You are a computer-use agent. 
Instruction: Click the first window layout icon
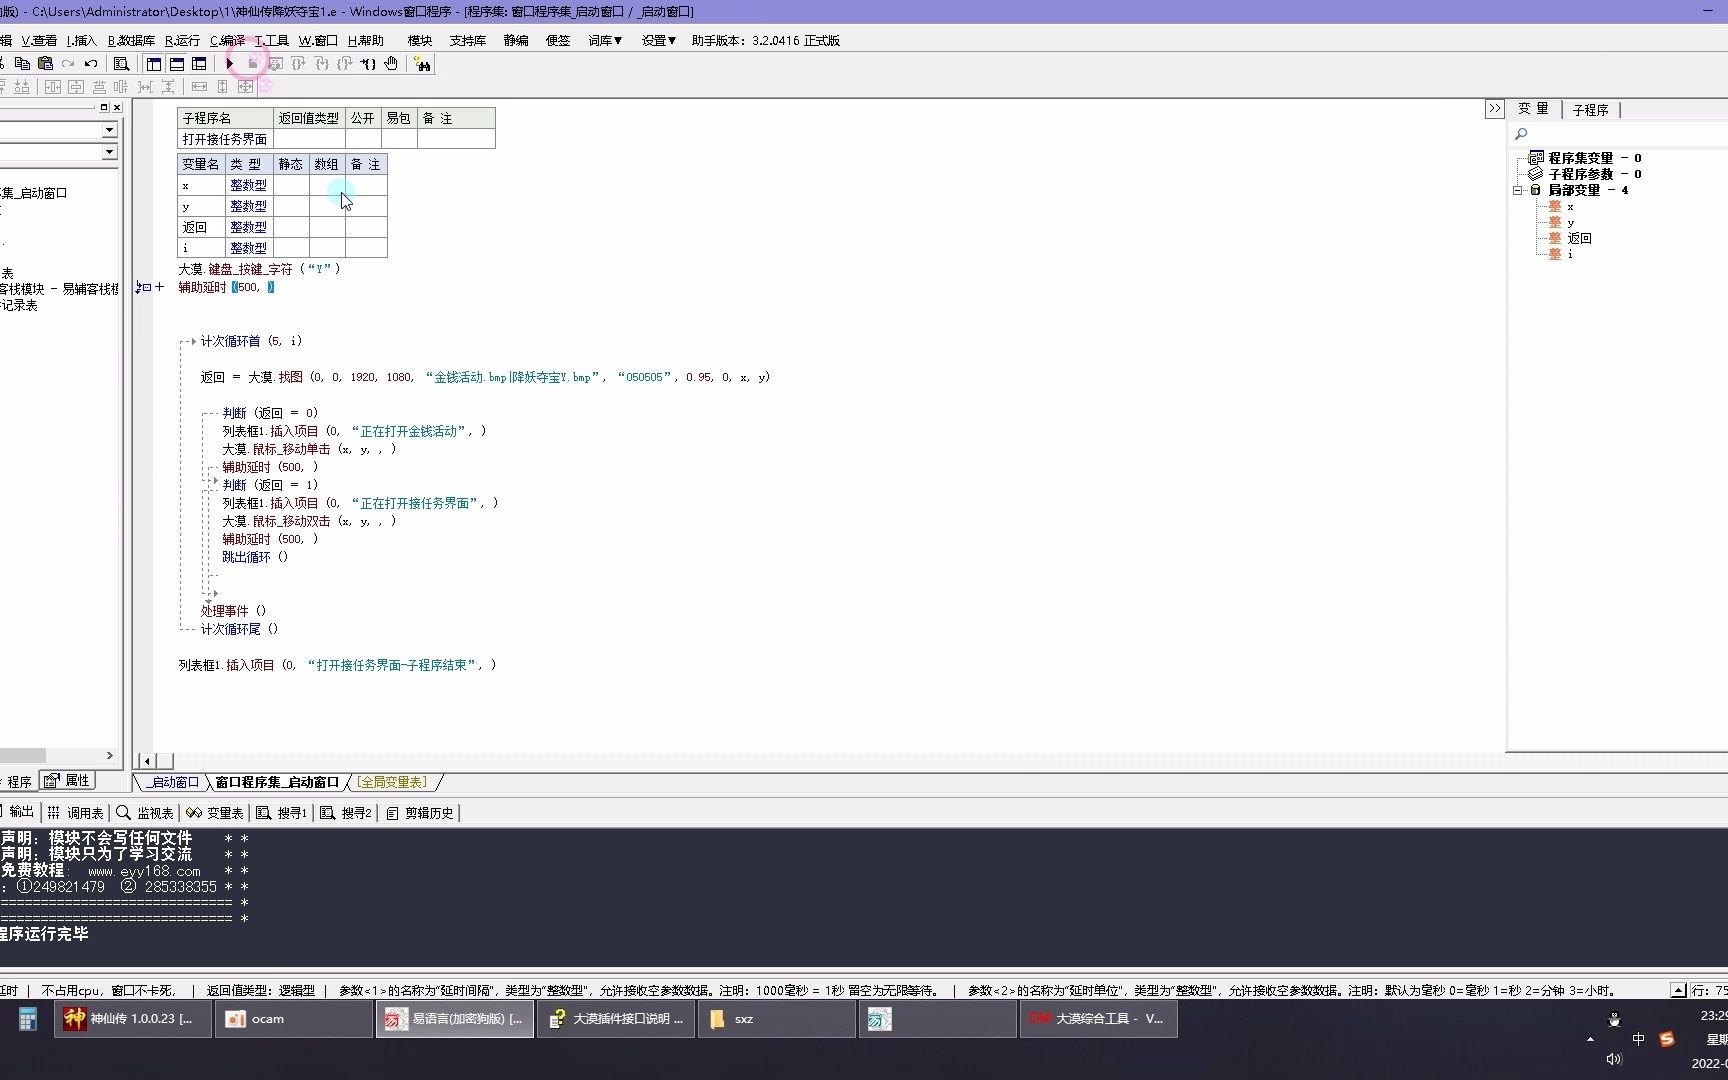(x=154, y=64)
